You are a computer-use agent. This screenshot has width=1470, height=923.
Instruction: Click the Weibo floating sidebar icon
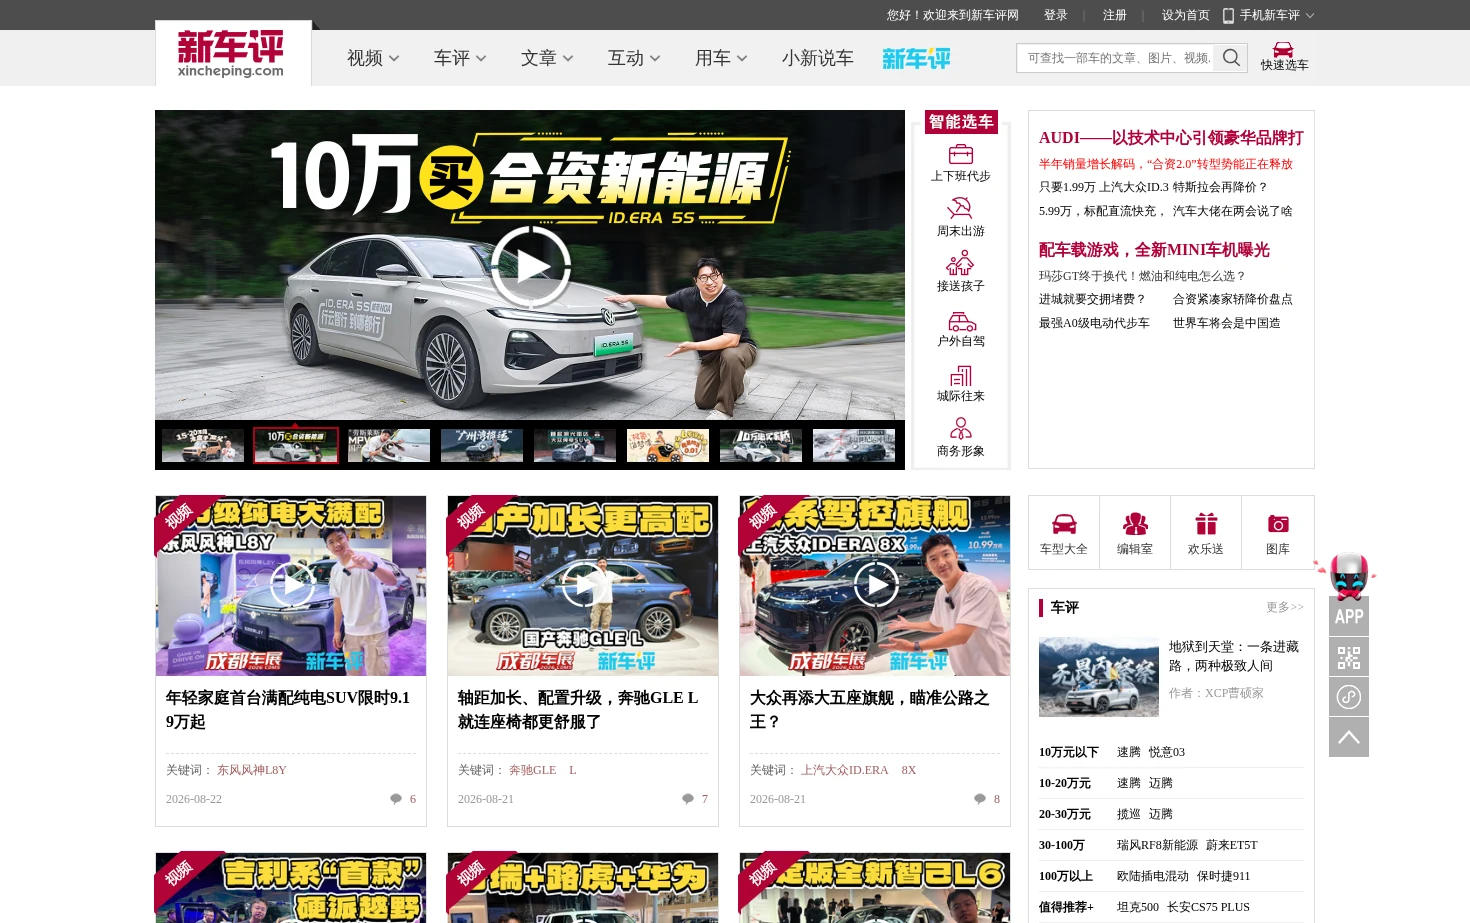[x=1349, y=697]
